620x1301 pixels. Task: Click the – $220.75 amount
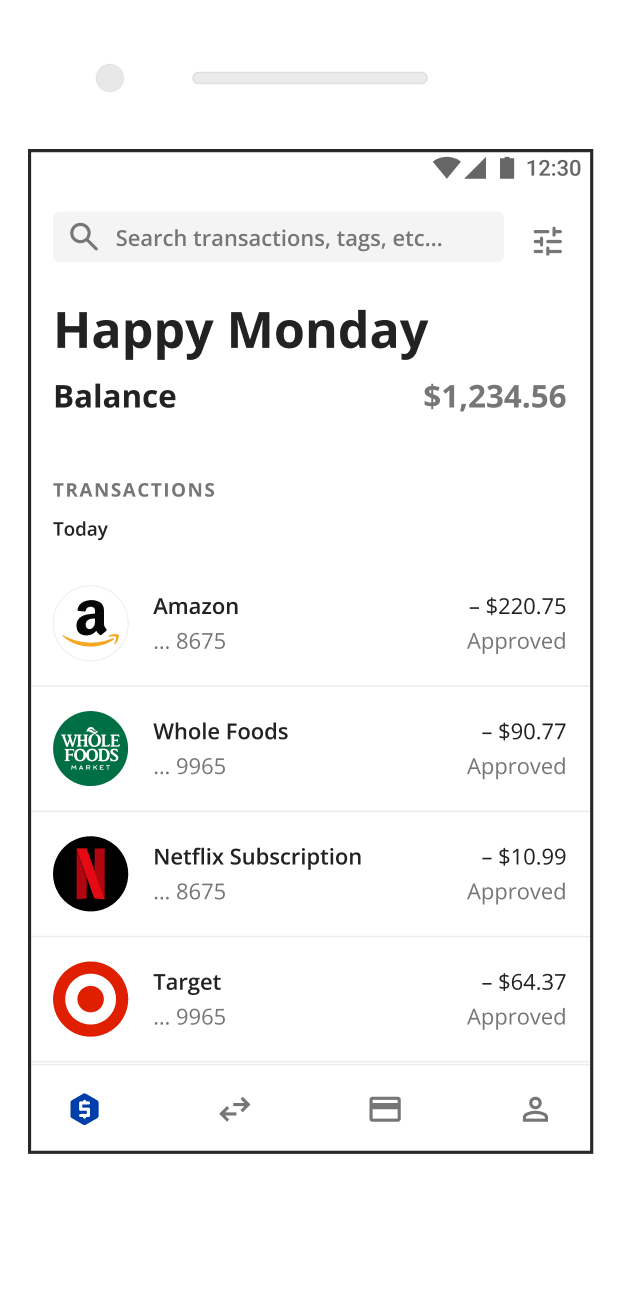point(517,607)
